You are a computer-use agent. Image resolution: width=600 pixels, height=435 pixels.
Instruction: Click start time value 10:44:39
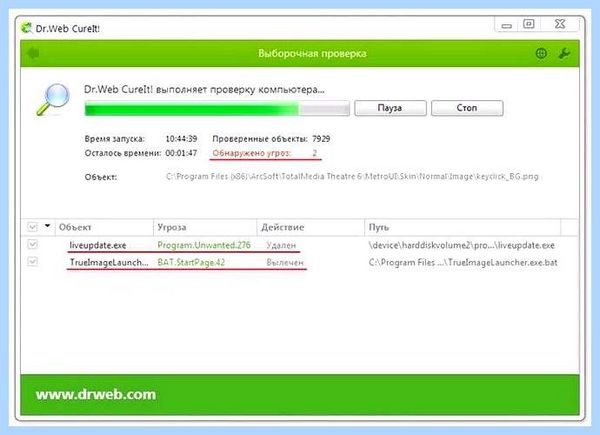[181, 138]
